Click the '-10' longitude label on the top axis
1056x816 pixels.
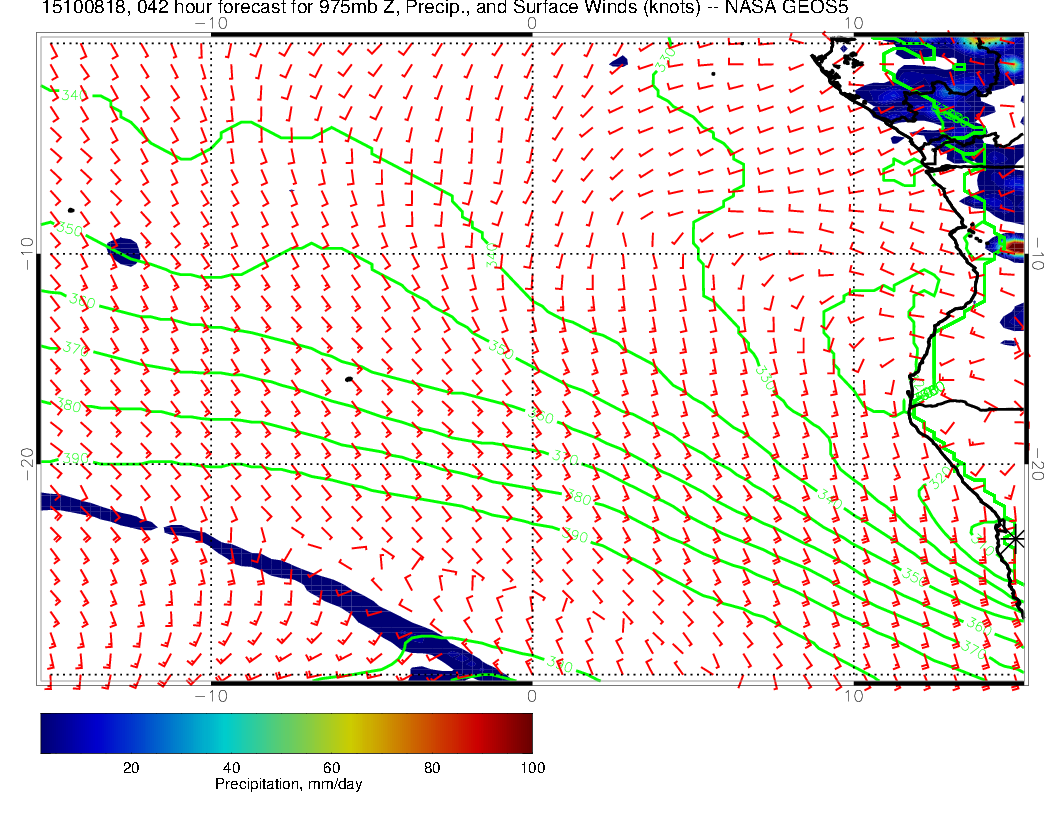(211, 23)
